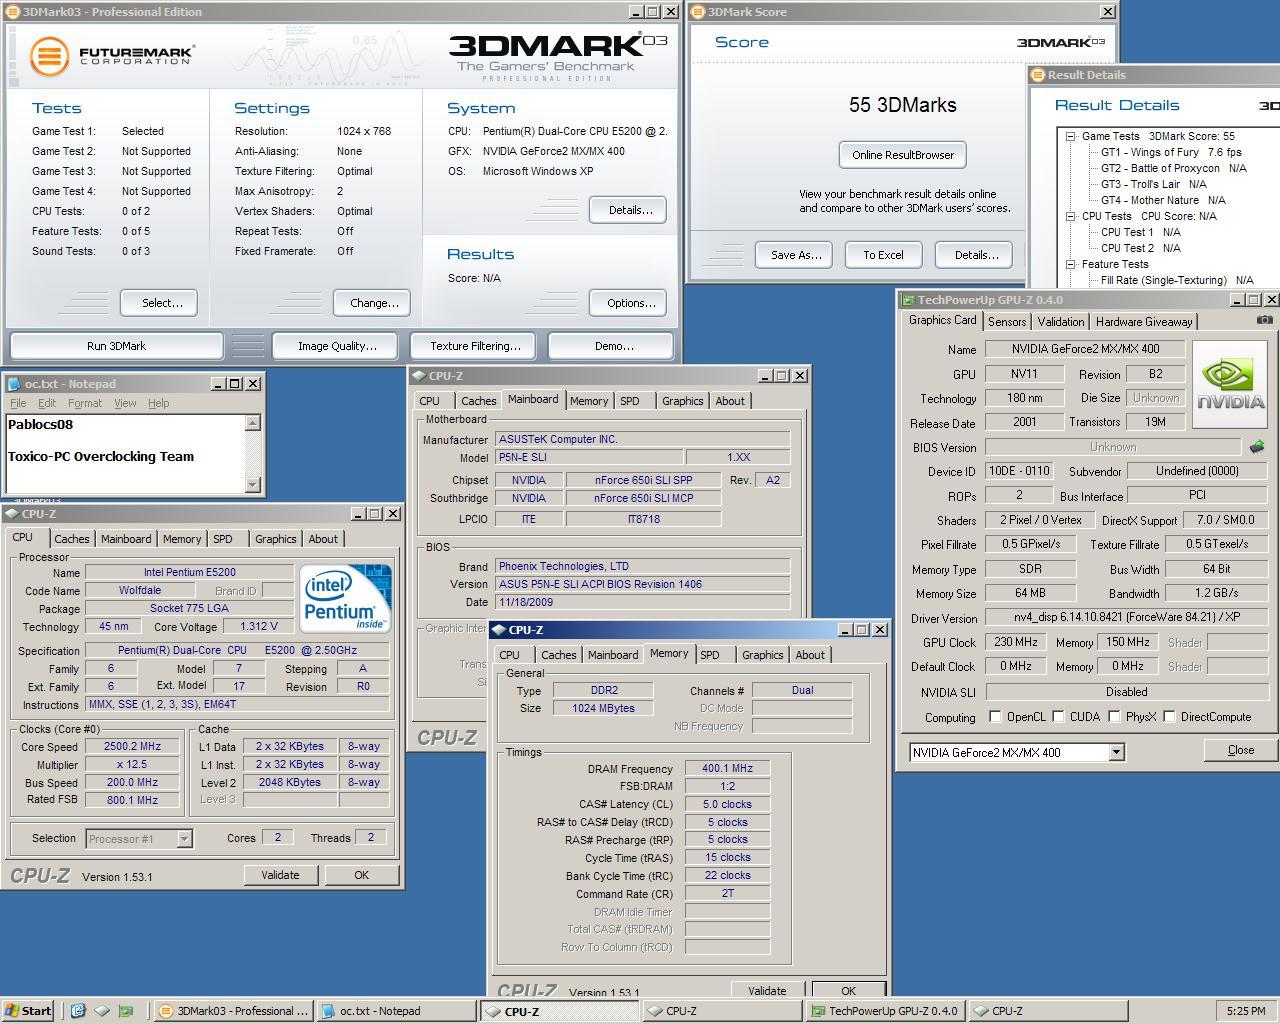Click the To Excel button

[883, 255]
